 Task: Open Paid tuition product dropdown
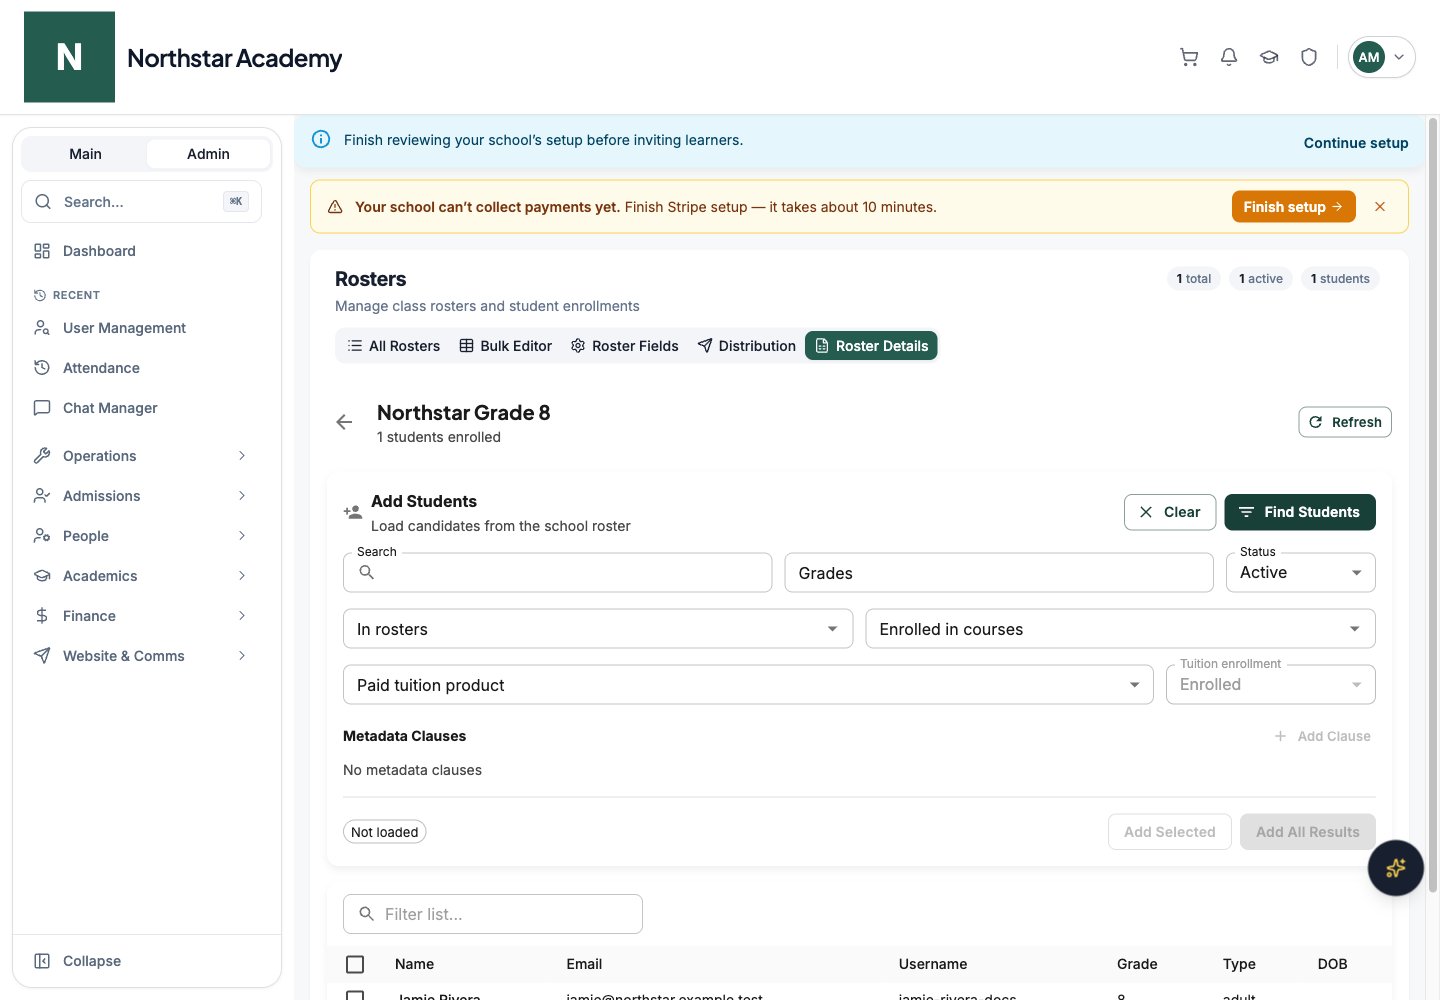click(x=748, y=685)
